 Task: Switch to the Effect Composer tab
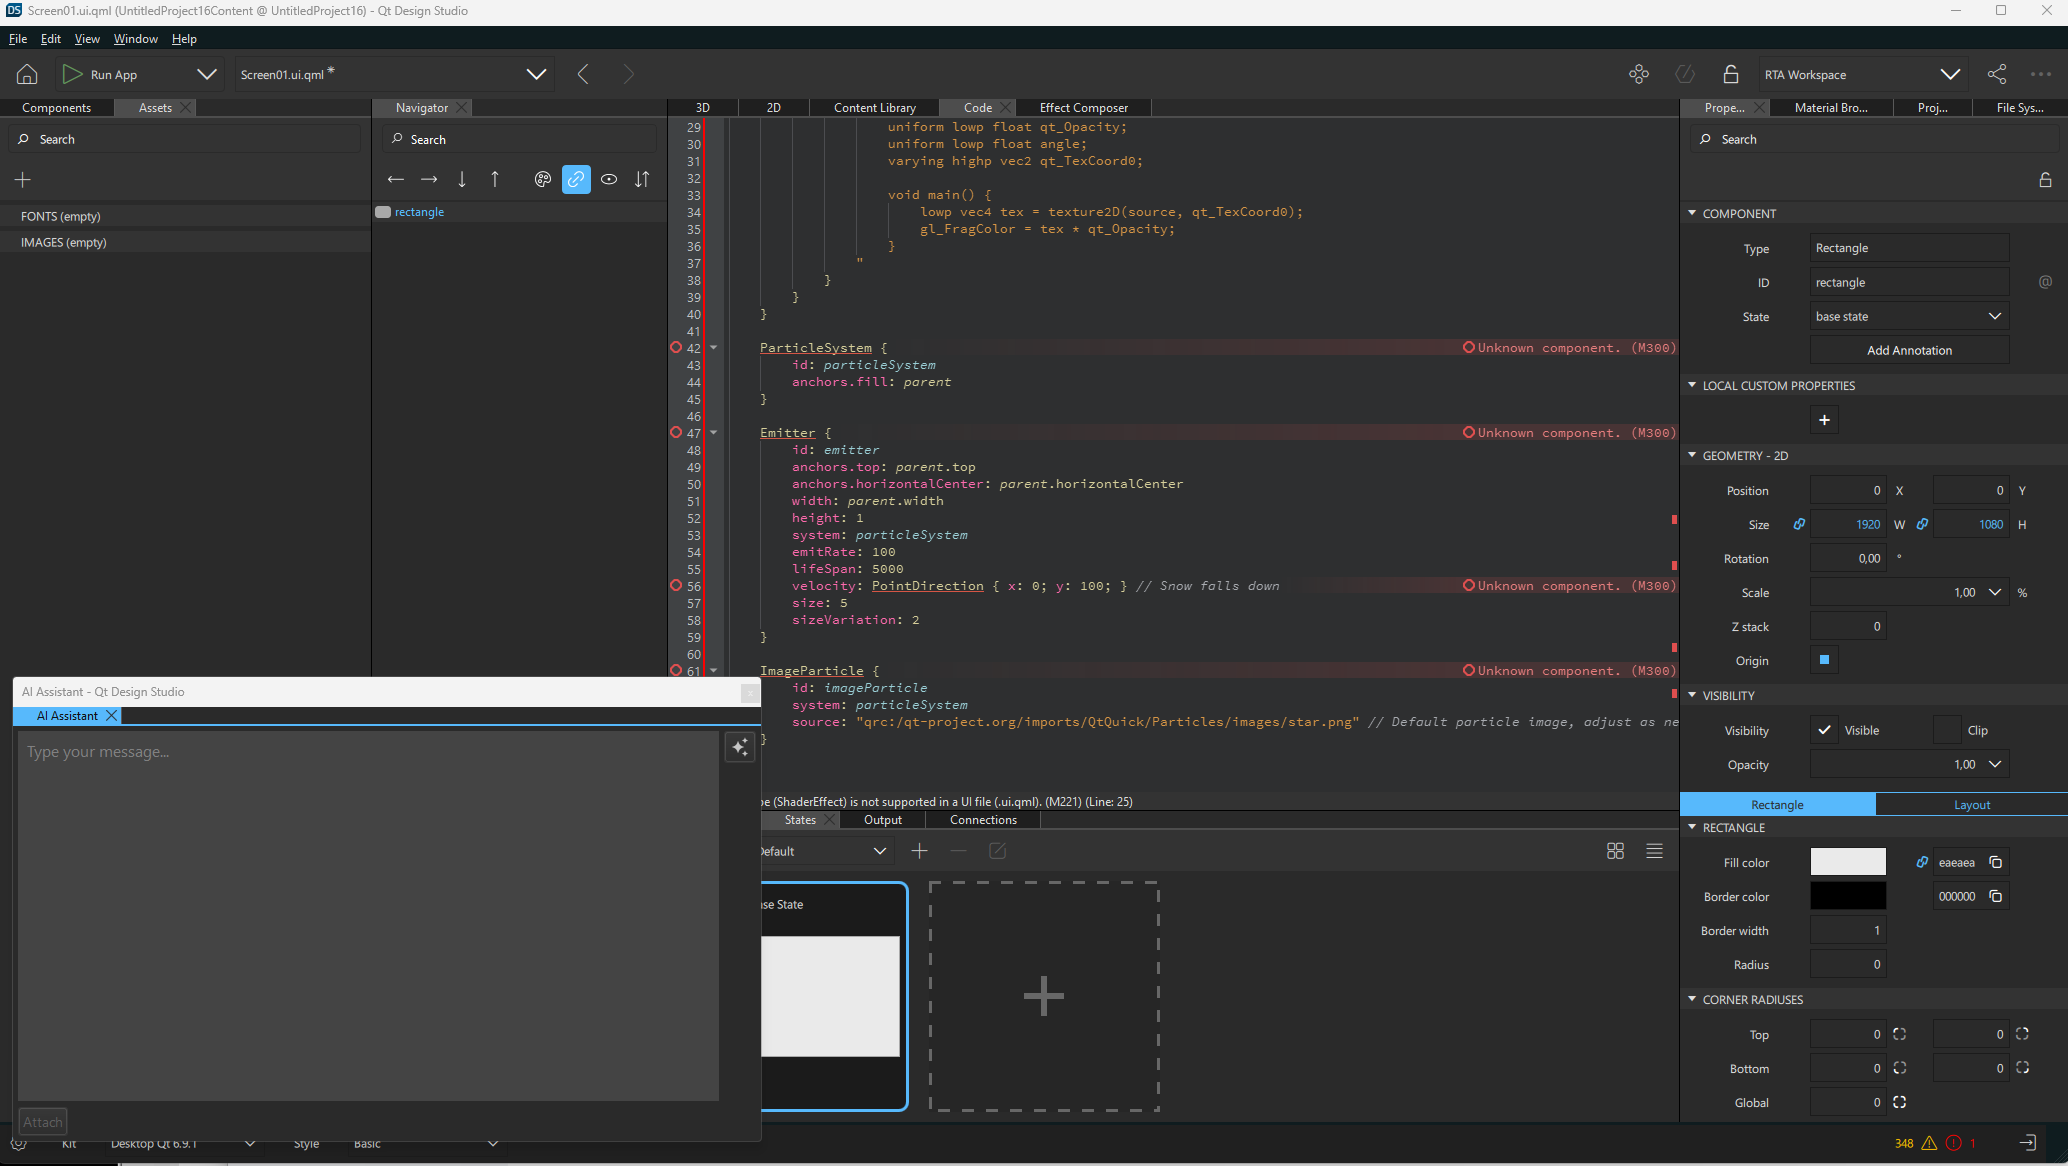[1083, 107]
